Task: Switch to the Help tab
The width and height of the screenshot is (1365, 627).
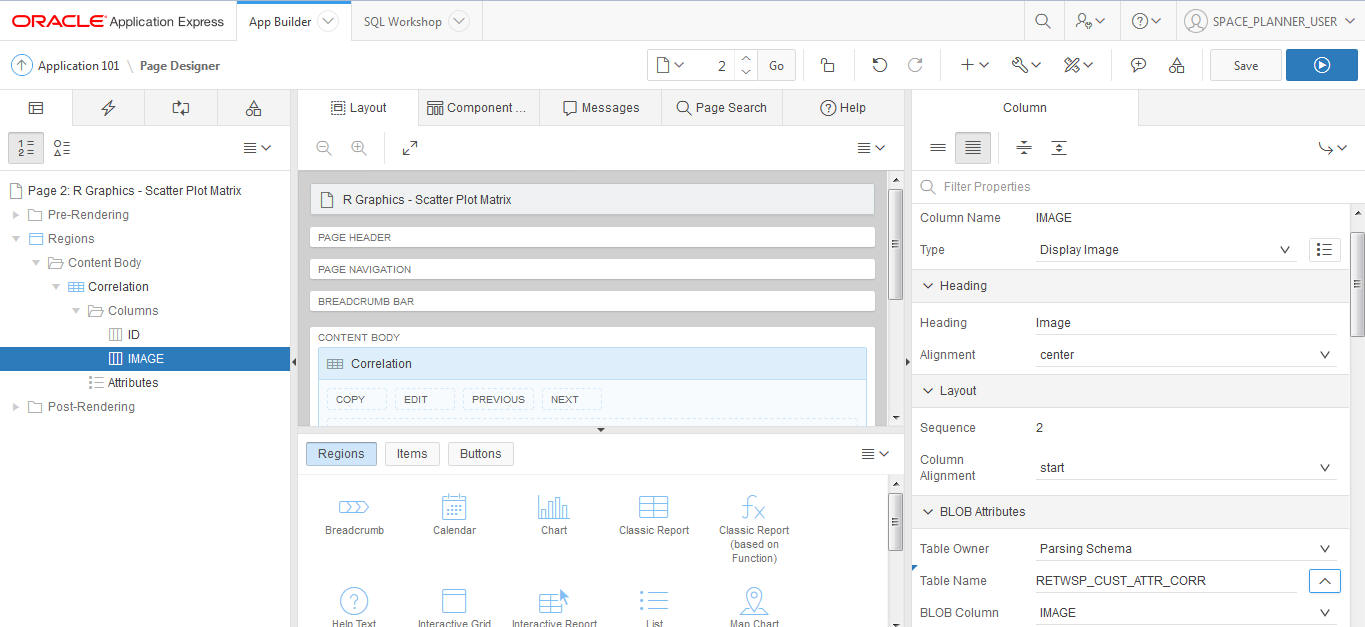Action: (843, 108)
